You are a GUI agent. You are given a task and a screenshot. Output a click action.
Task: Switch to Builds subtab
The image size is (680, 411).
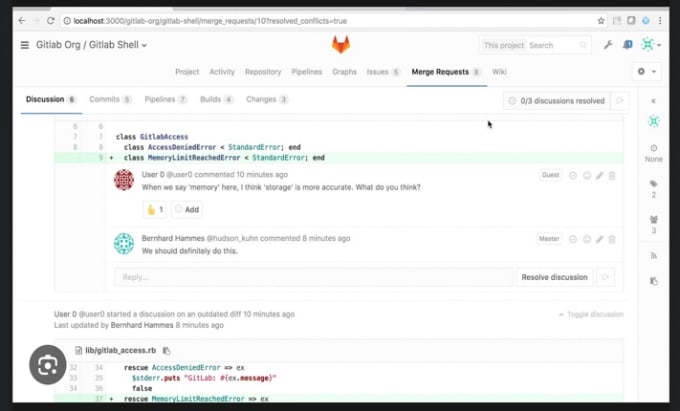tap(216, 100)
